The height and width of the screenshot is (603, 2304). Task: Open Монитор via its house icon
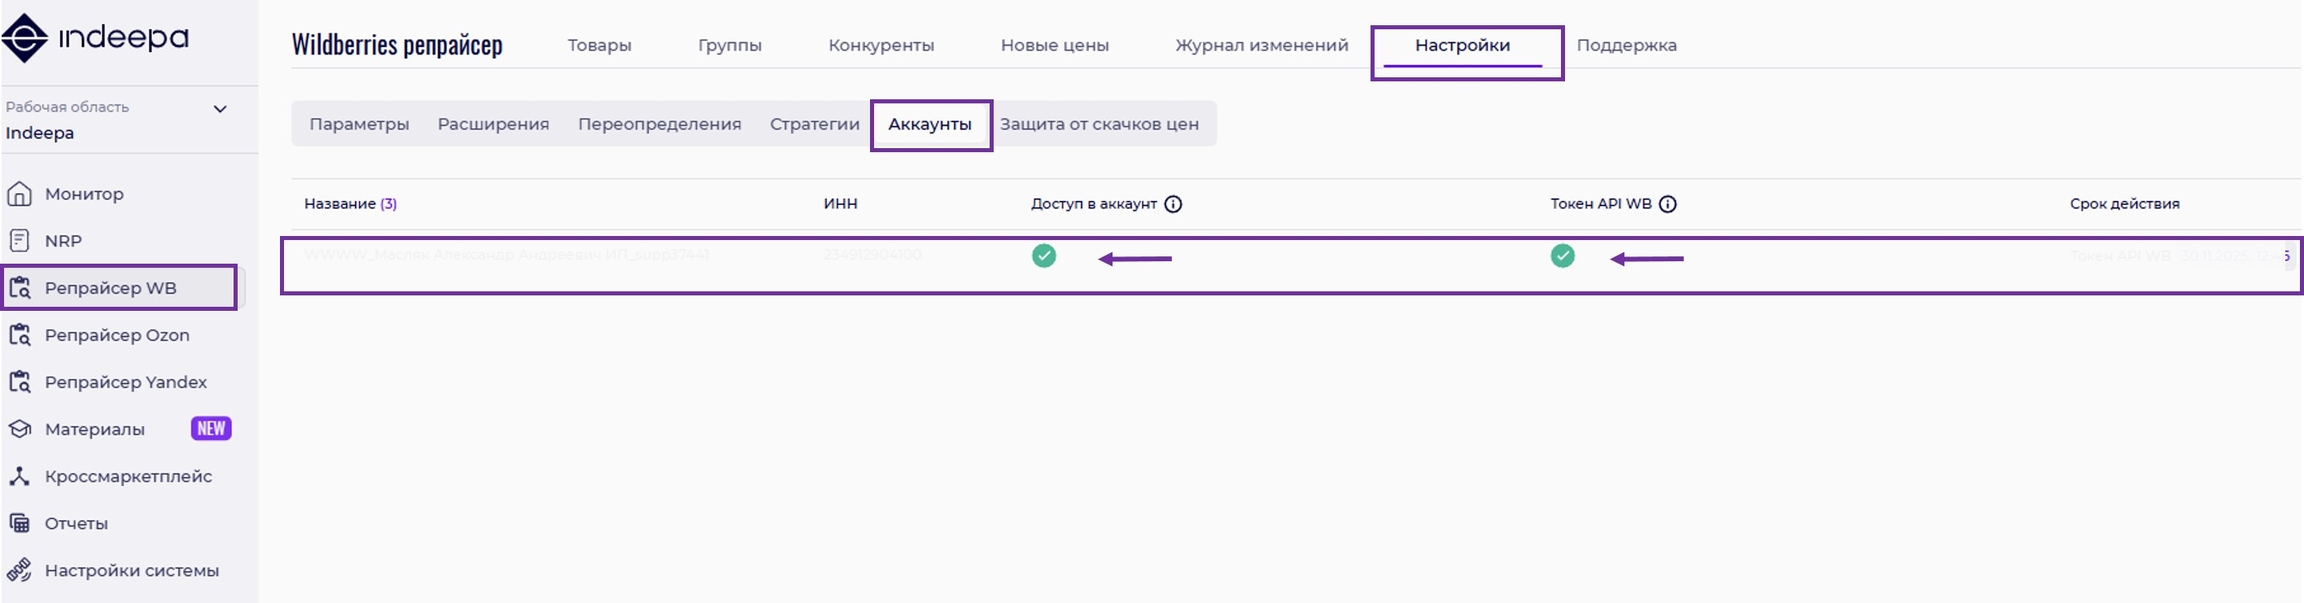click(20, 194)
